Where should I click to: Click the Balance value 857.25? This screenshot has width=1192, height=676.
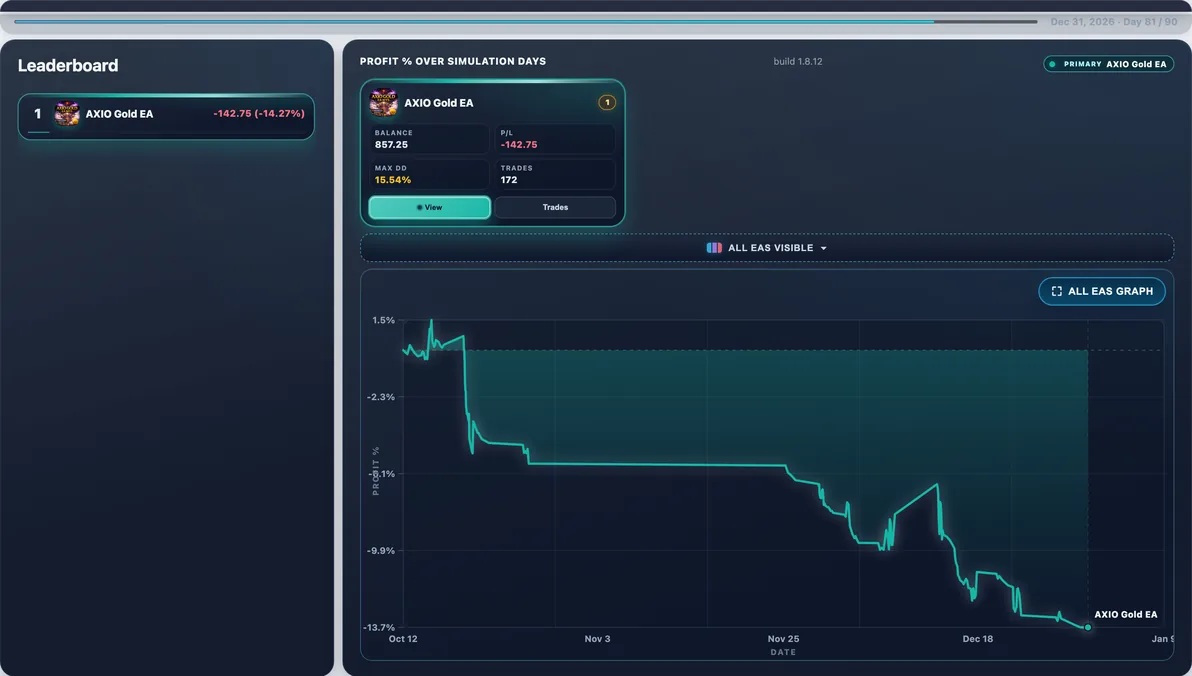point(392,144)
